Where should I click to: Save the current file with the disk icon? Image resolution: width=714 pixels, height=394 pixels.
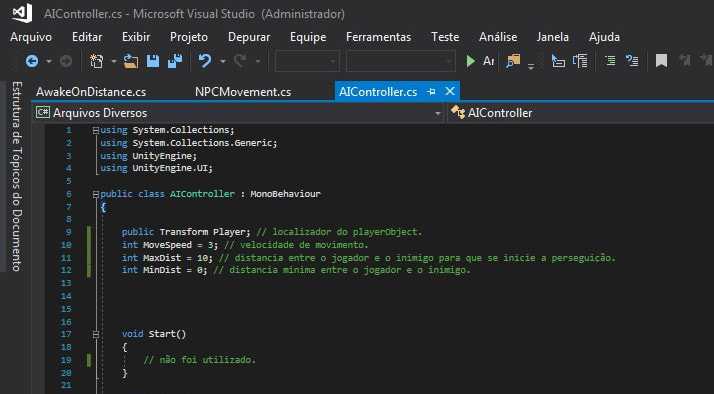point(153,61)
